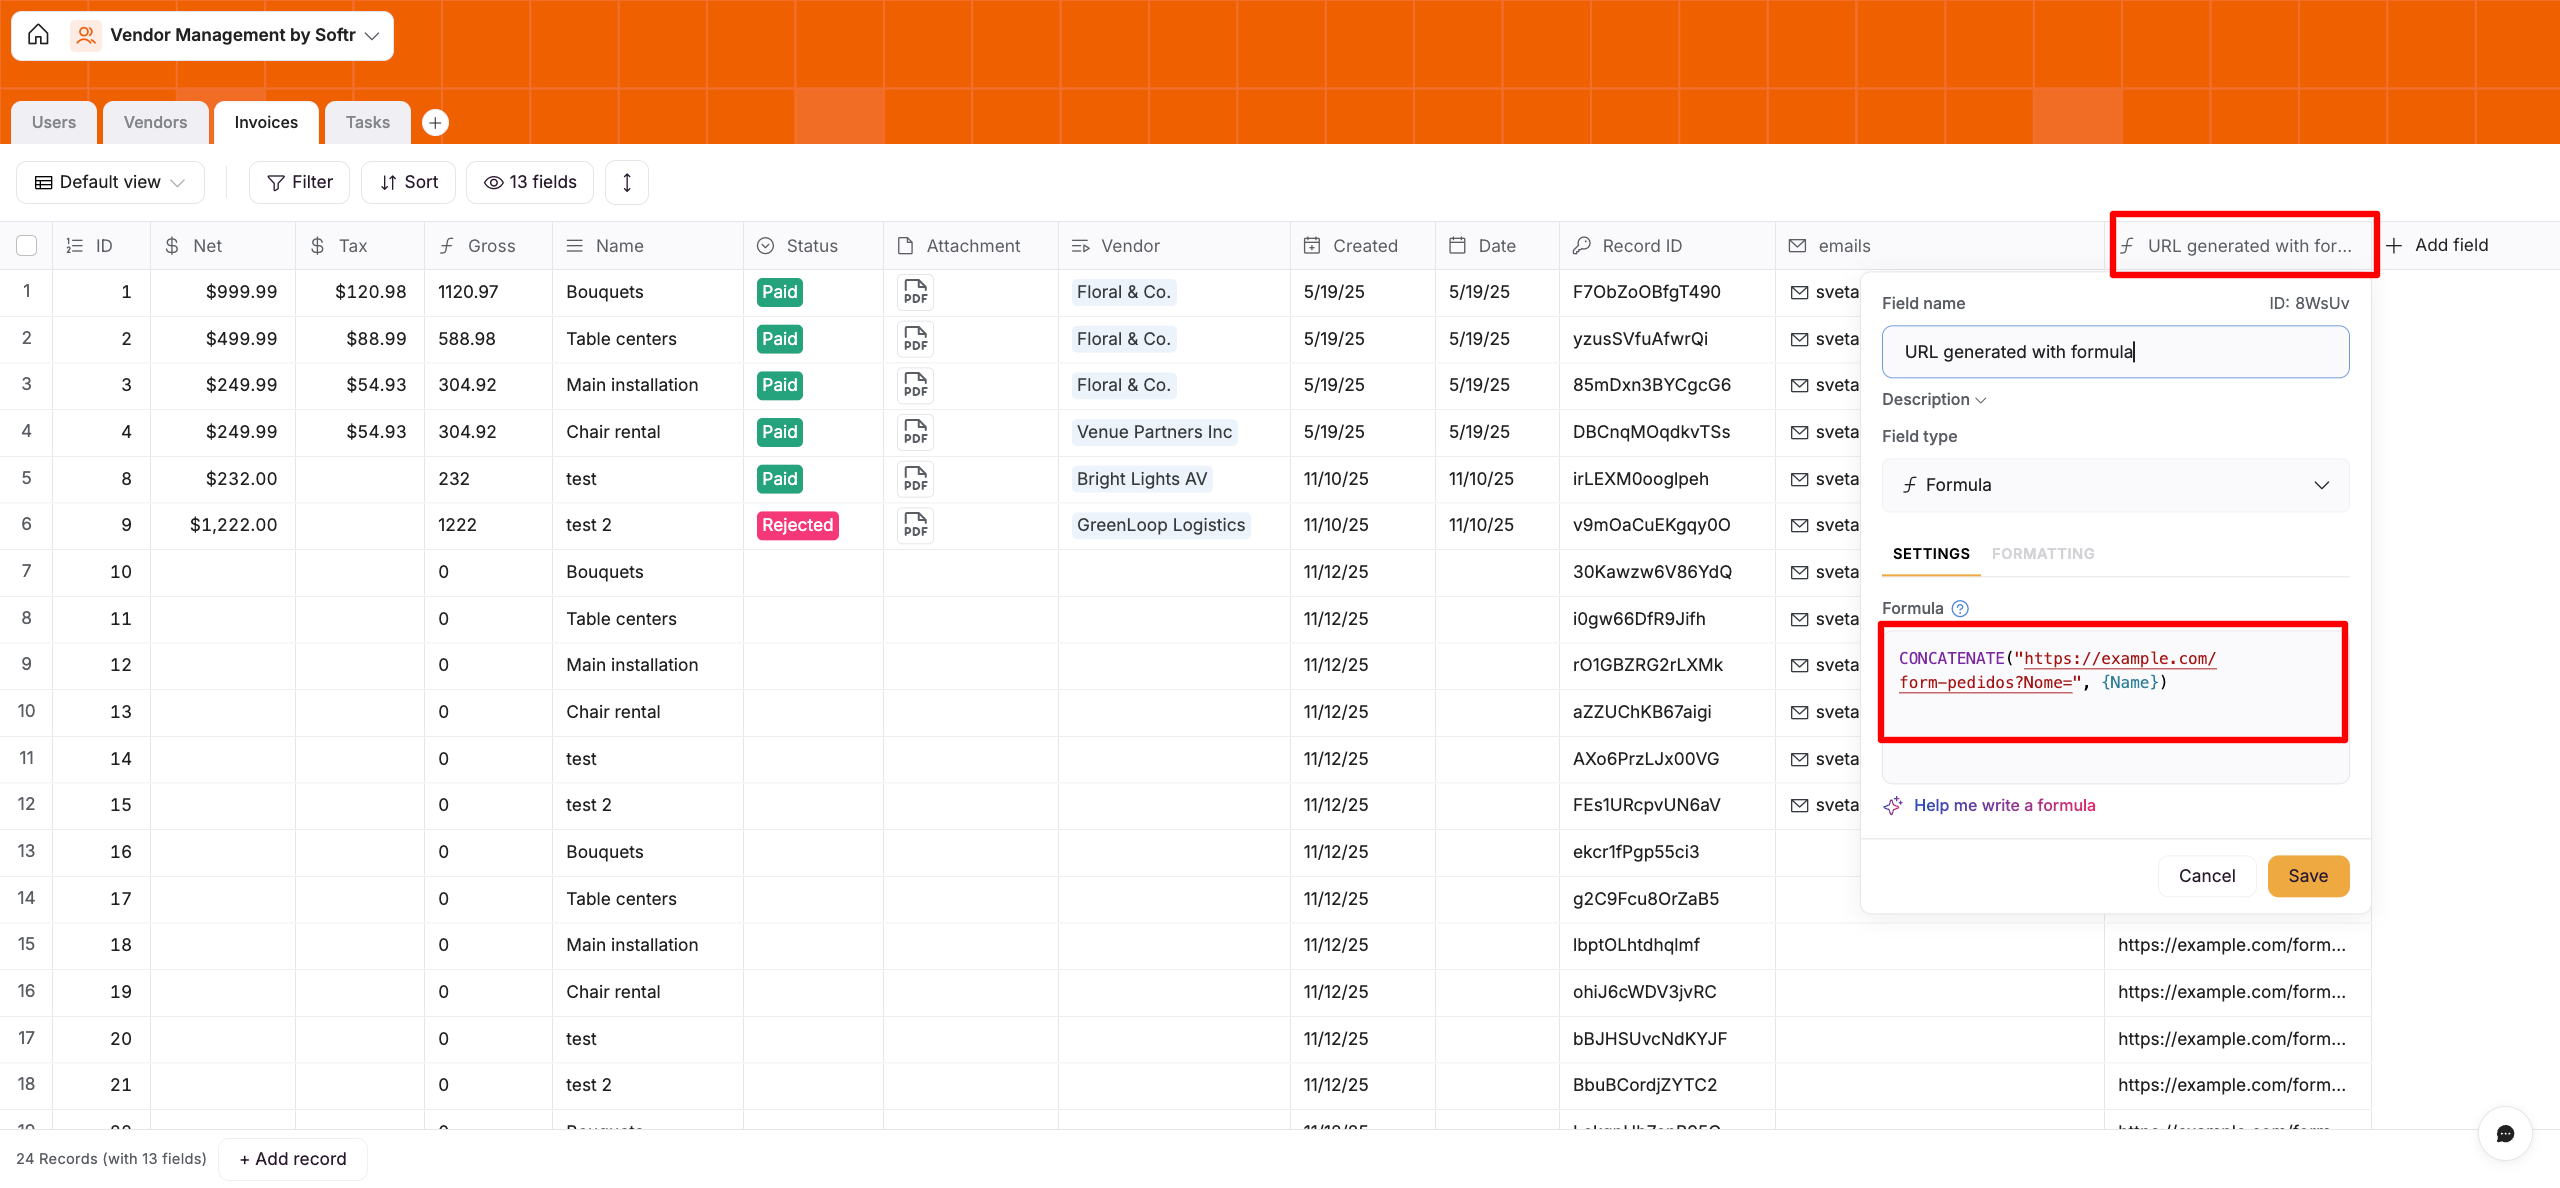The height and width of the screenshot is (1188, 2560).
Task: Click the chat support bubble icon
Action: 2505,1133
